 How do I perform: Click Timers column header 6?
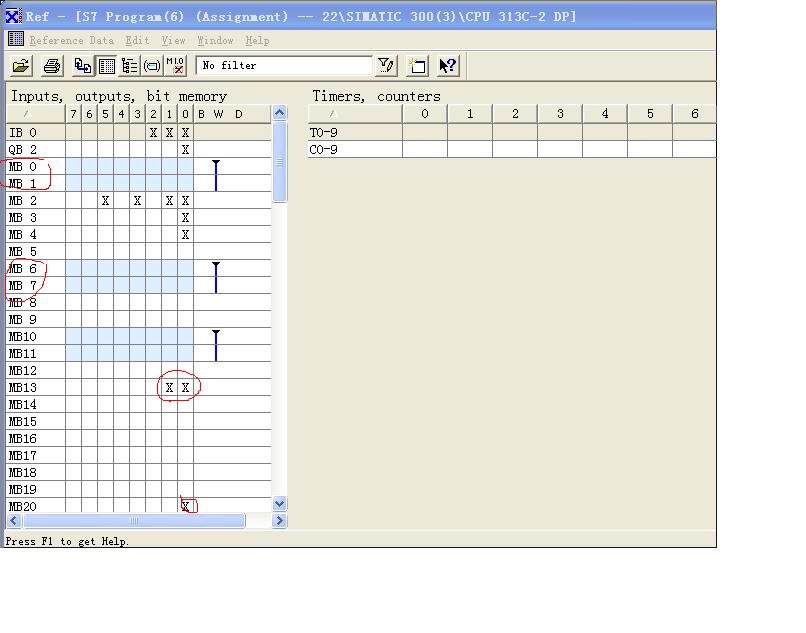(x=694, y=114)
